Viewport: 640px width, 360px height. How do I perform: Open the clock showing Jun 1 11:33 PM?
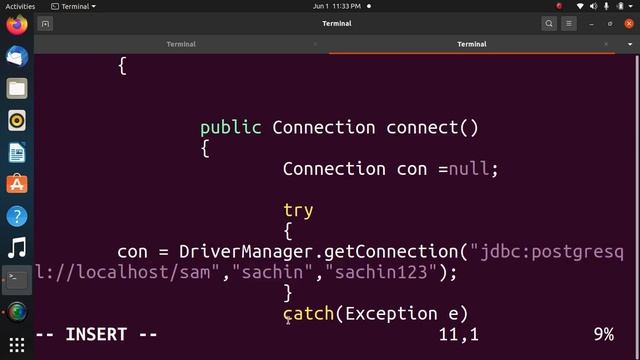pos(337,6)
